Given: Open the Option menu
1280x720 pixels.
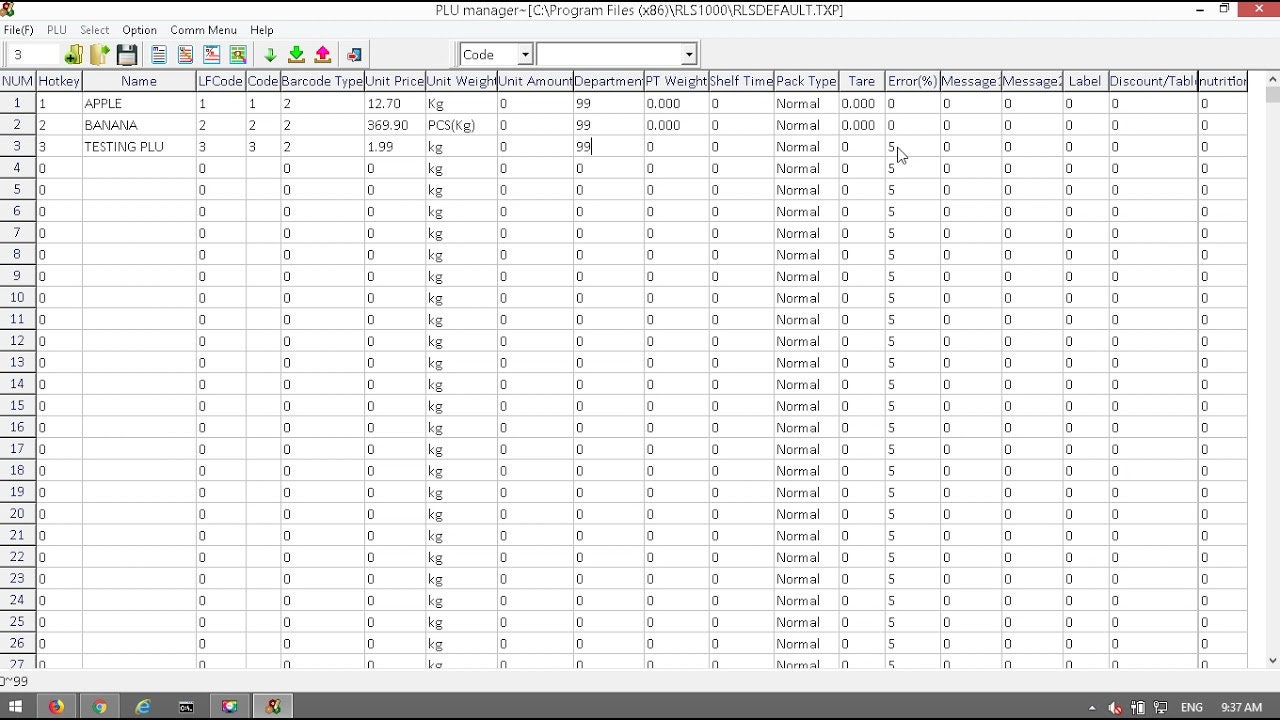Looking at the screenshot, I should coord(139,30).
